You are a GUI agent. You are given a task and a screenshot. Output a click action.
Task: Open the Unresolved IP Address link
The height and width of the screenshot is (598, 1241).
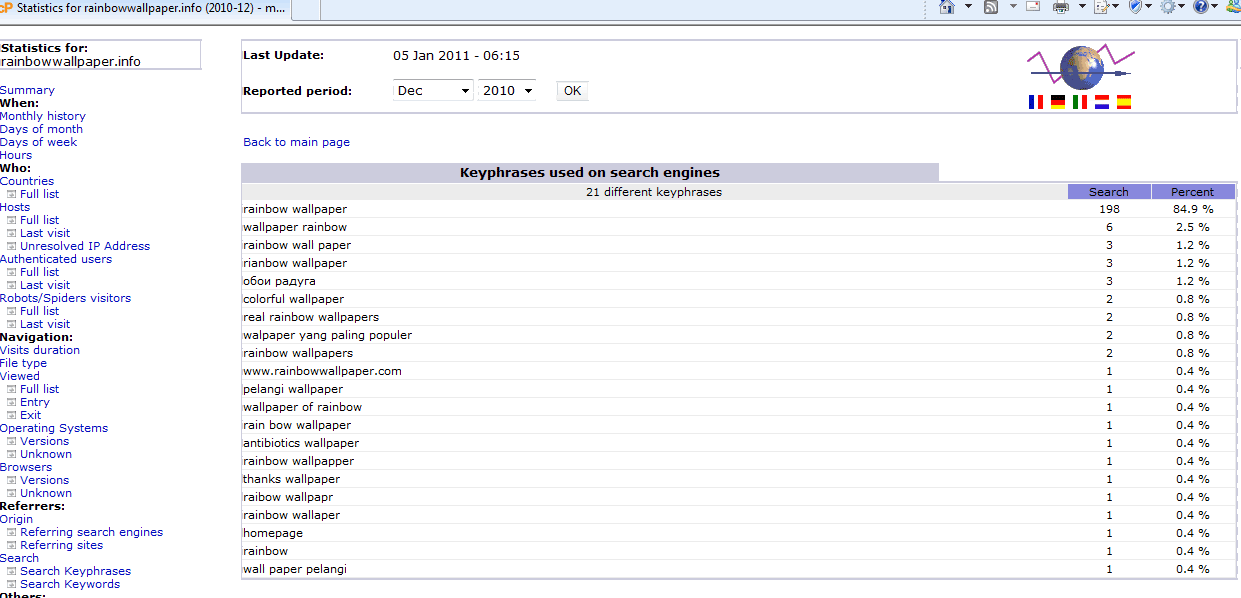[85, 246]
